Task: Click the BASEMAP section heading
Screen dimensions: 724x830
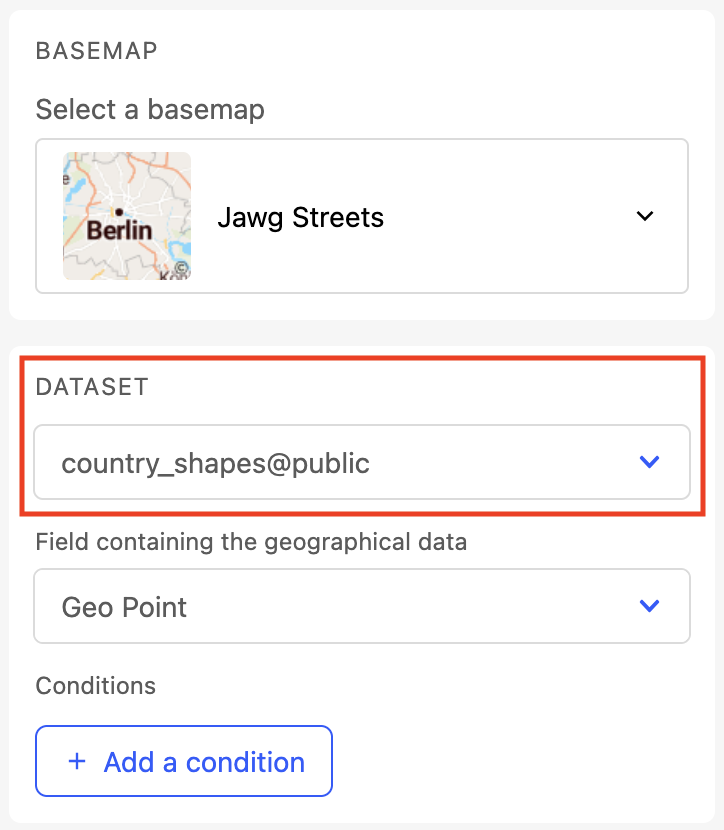Action: (97, 51)
